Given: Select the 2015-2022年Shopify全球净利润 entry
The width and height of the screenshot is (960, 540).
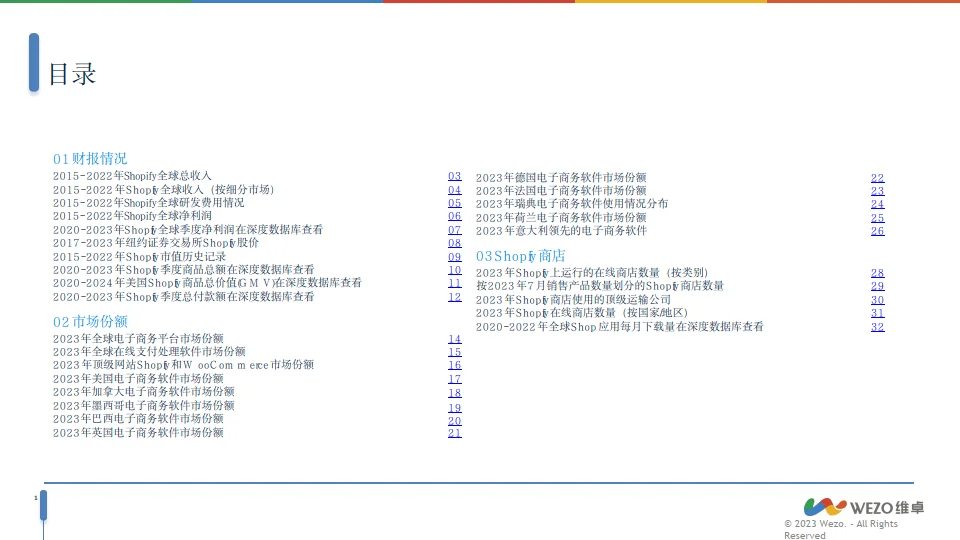Looking at the screenshot, I should [132, 216].
